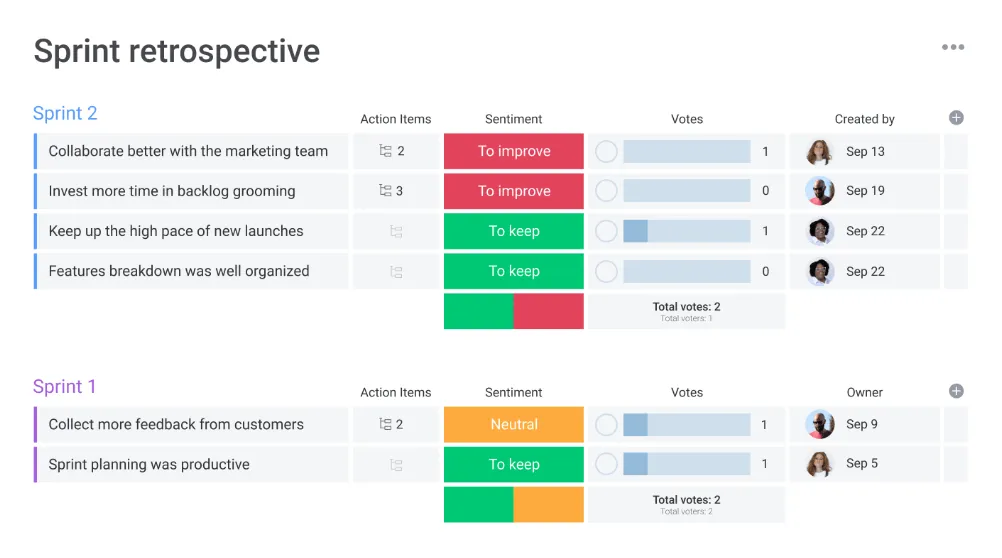Open 'To keep' status for Features breakdown
Screen dimensions: 1002x558
tap(514, 271)
